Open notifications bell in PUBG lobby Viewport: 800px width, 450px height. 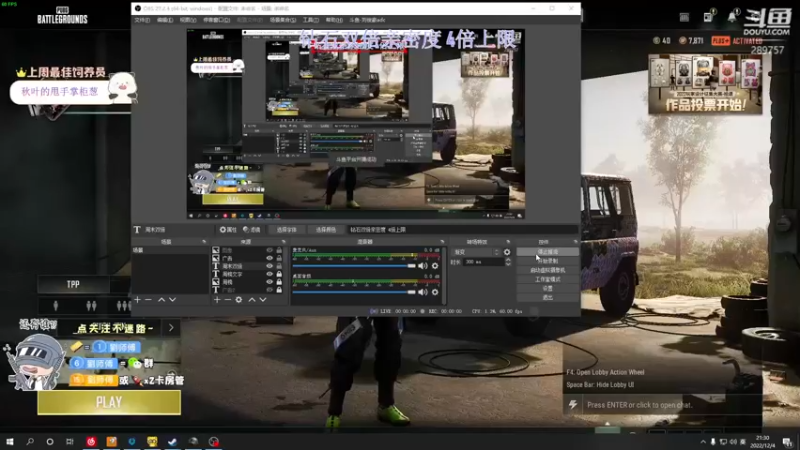pos(732,16)
